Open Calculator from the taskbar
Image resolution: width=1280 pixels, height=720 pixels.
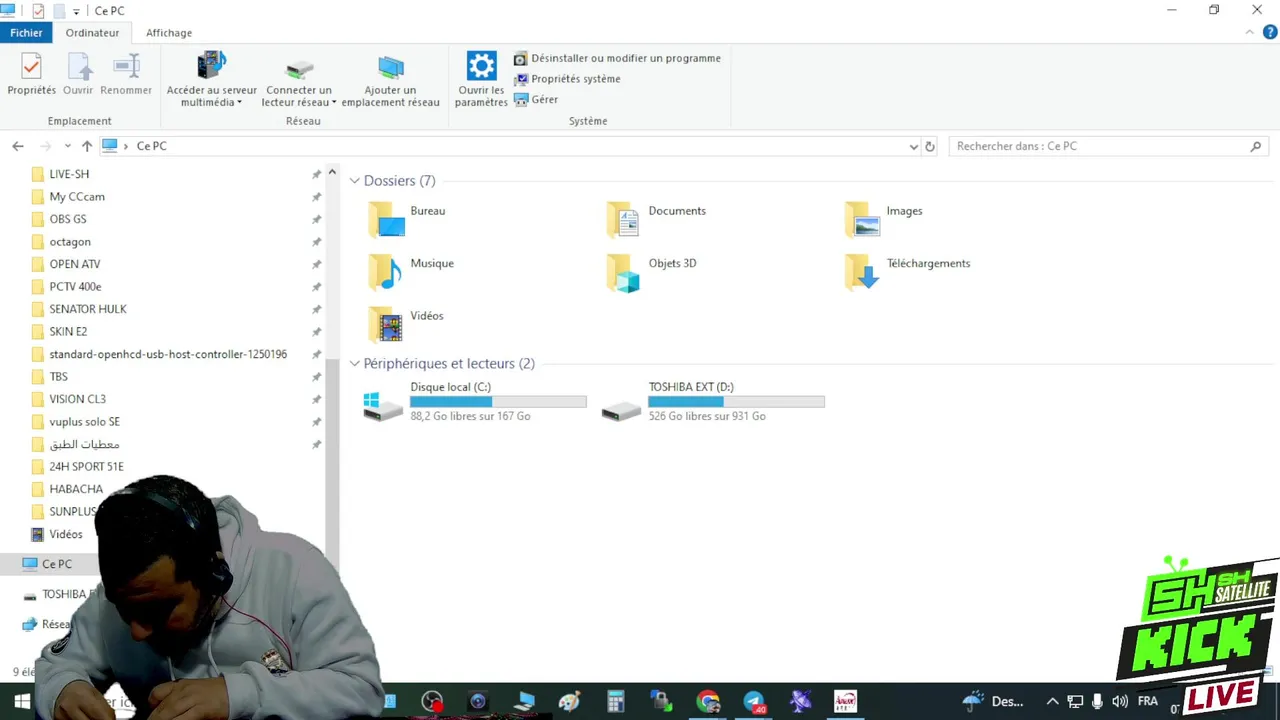point(616,701)
